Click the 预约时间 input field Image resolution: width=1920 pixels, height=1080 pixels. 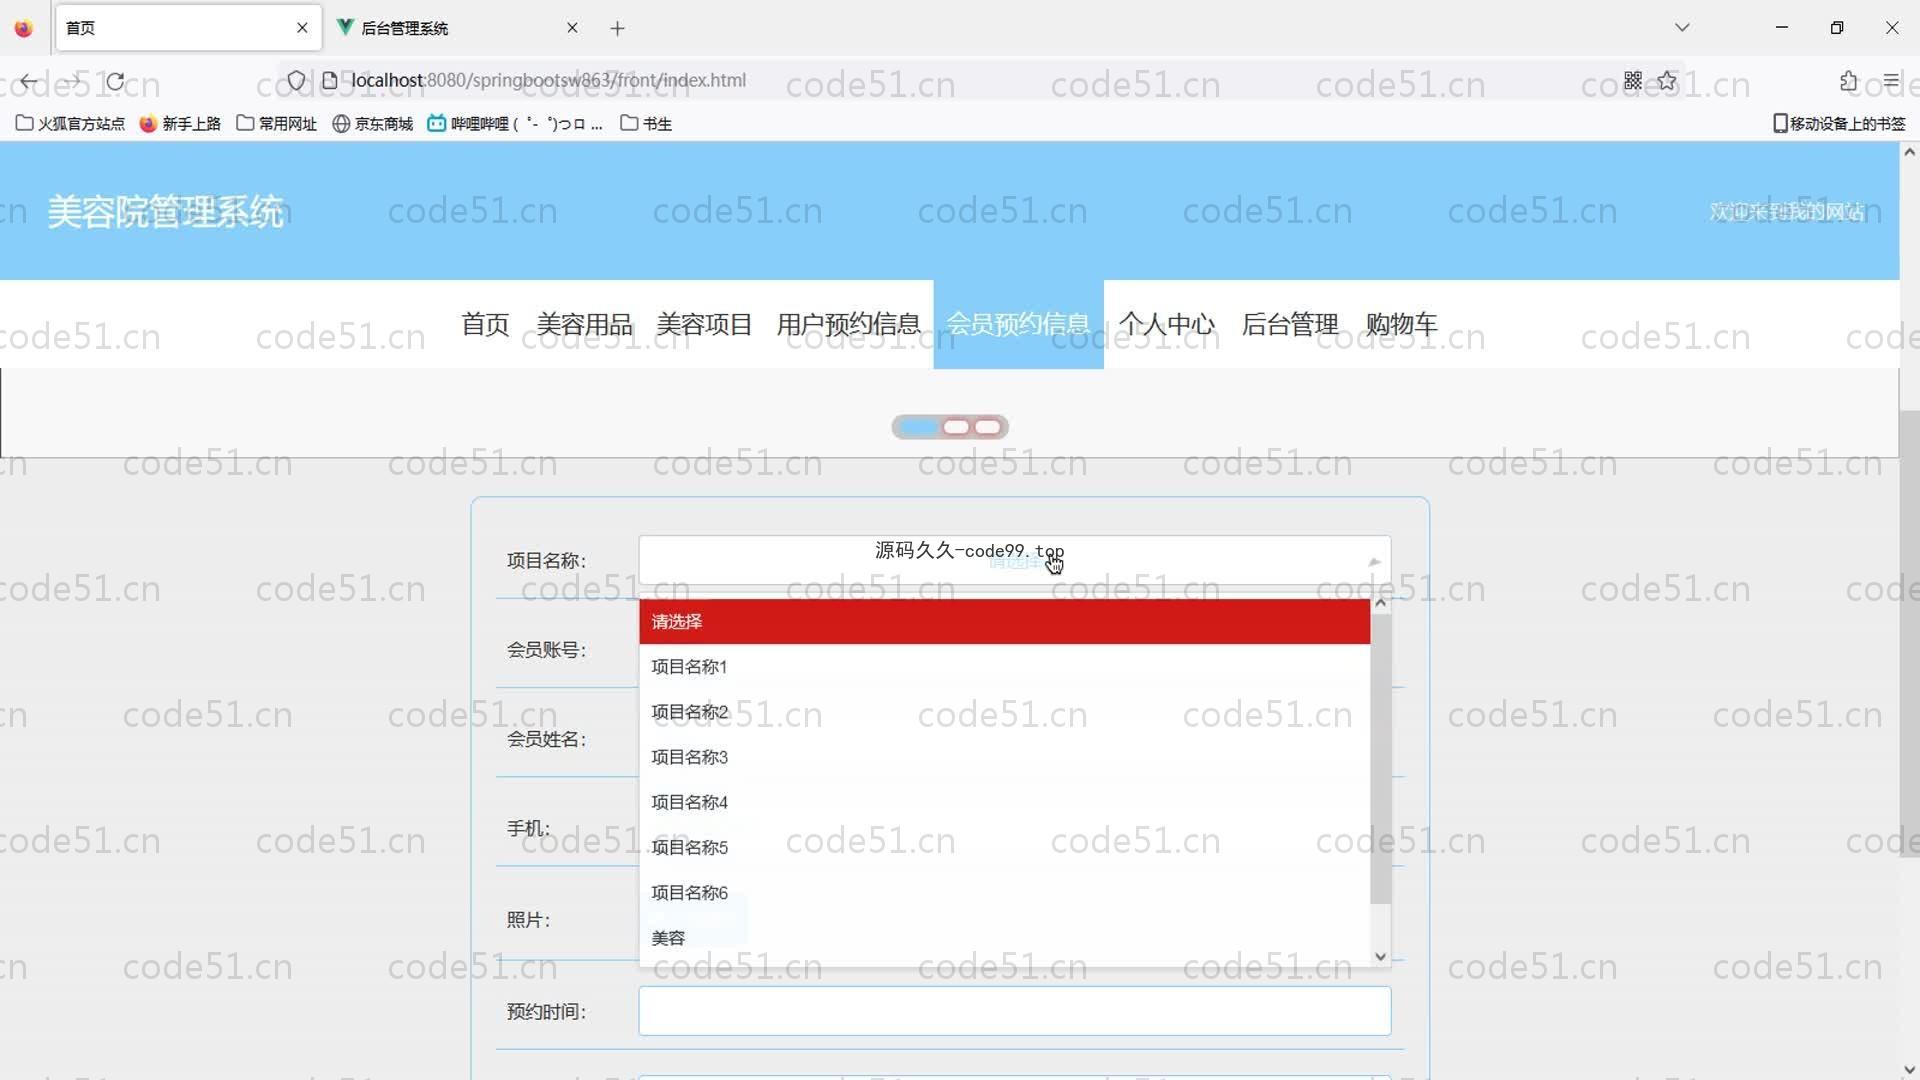pos(1014,1011)
